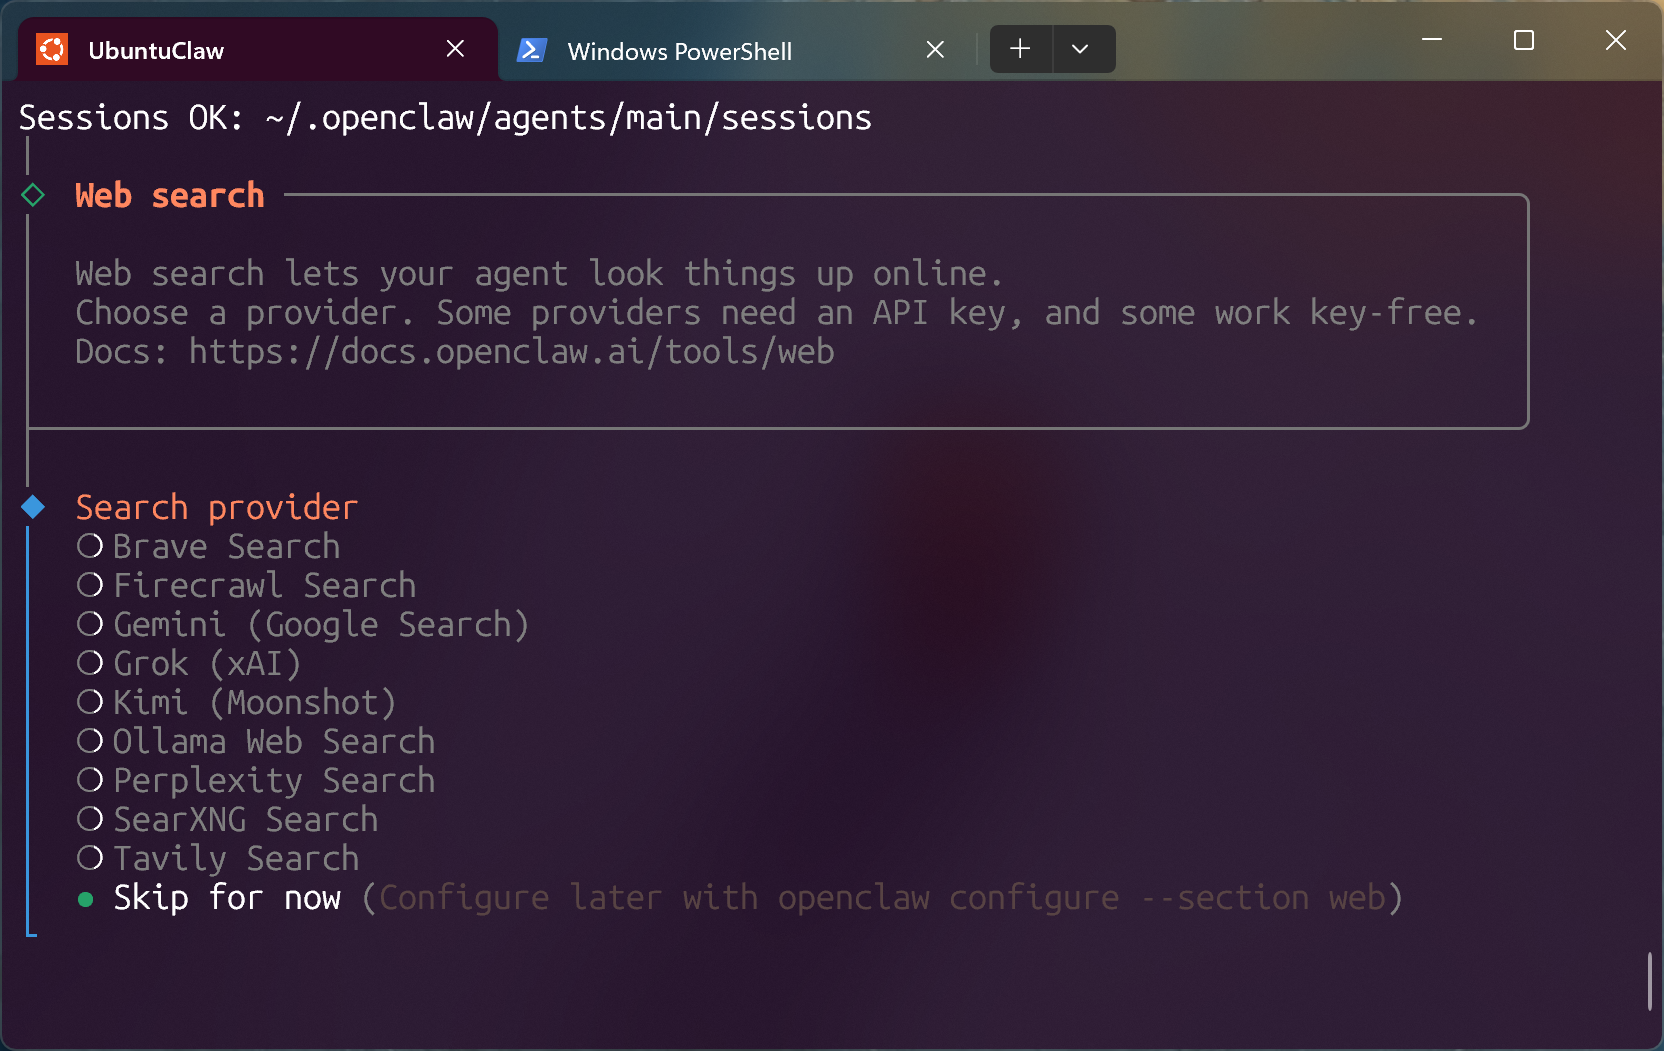Click the green diamond beside Web search
This screenshot has height=1051, width=1664.
pyautogui.click(x=33, y=195)
